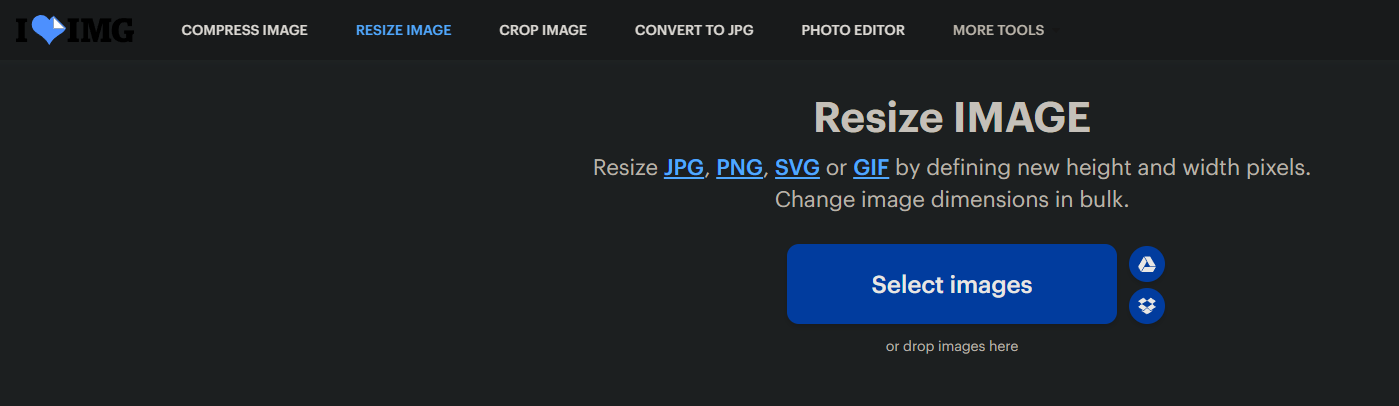Open the Compress Image tool
Image resolution: width=1399 pixels, height=406 pixels.
click(x=244, y=30)
